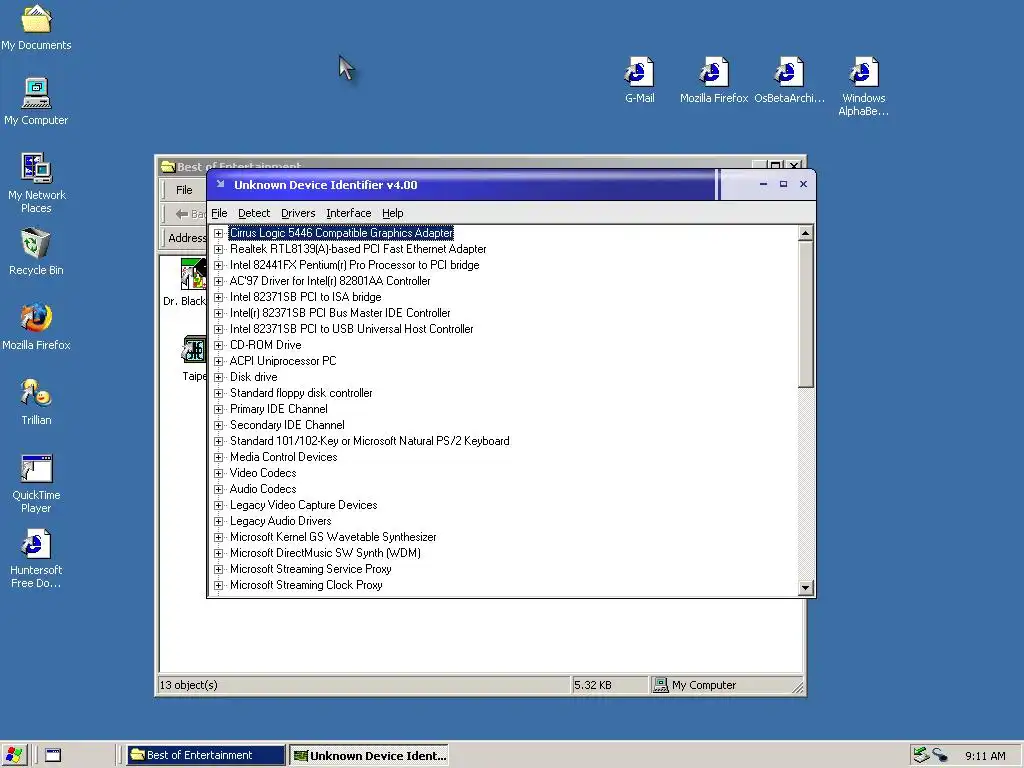Select Legacy Video Capture Devices row
The width and height of the screenshot is (1024, 768).
pyautogui.click(x=303, y=505)
